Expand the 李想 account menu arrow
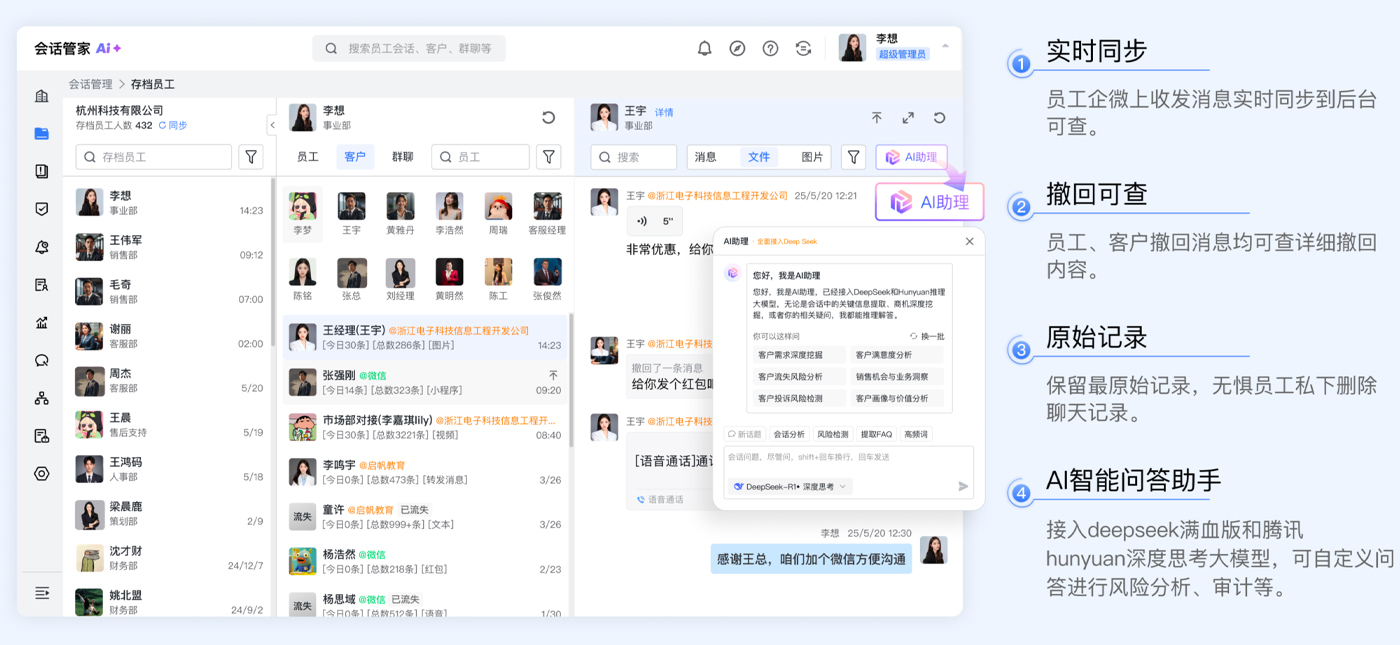 click(x=945, y=46)
